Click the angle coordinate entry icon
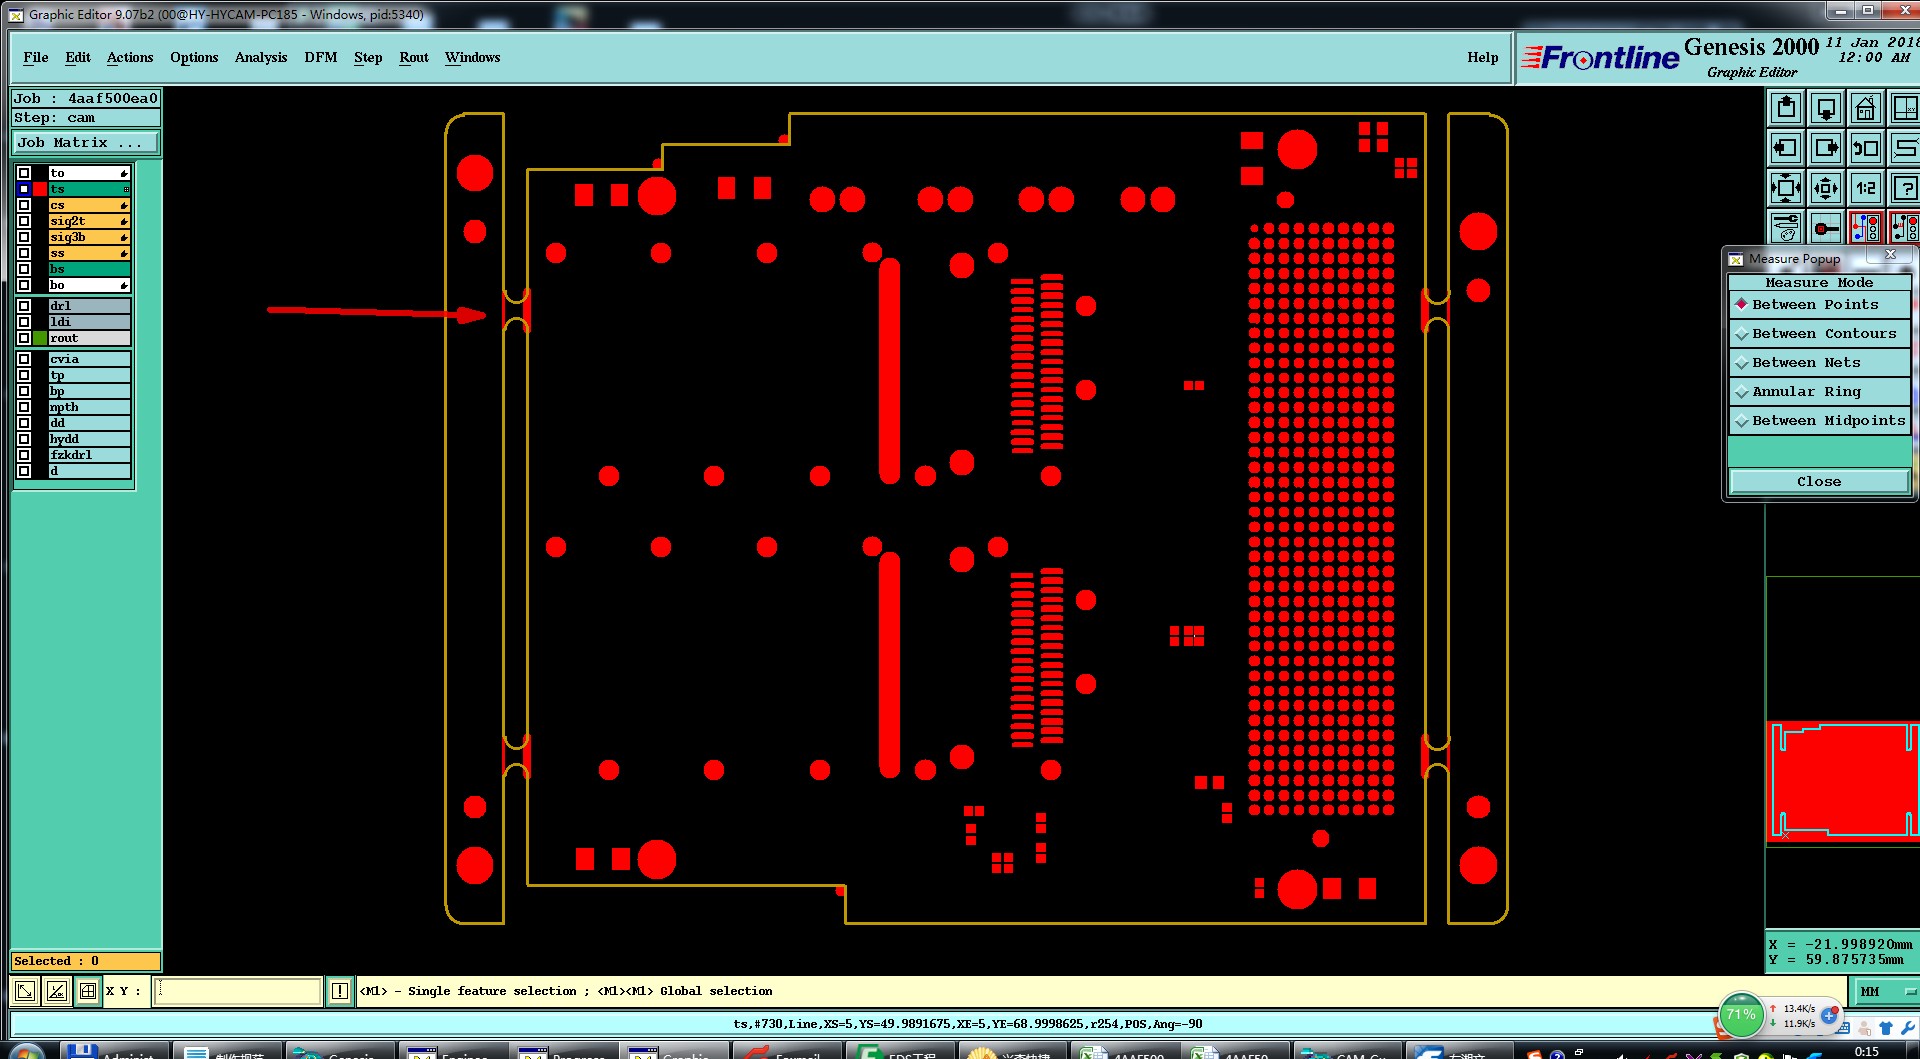The width and height of the screenshot is (1920, 1059). [57, 991]
